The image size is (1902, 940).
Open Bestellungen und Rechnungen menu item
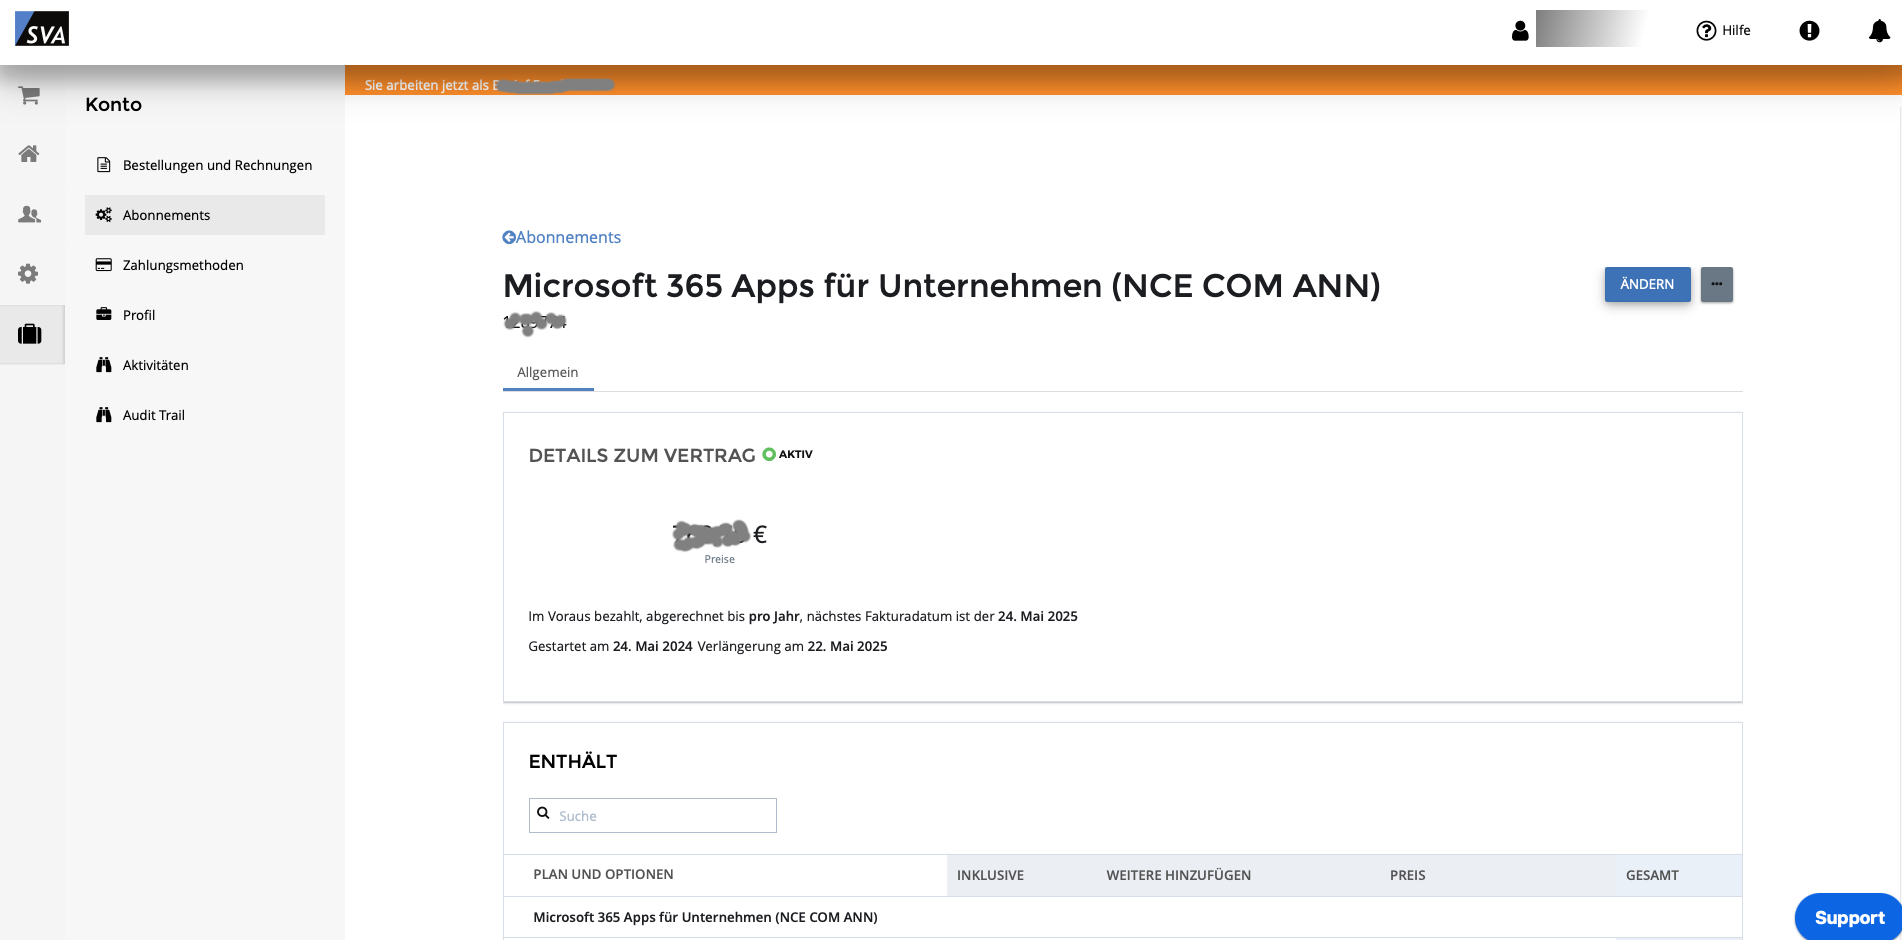(217, 165)
